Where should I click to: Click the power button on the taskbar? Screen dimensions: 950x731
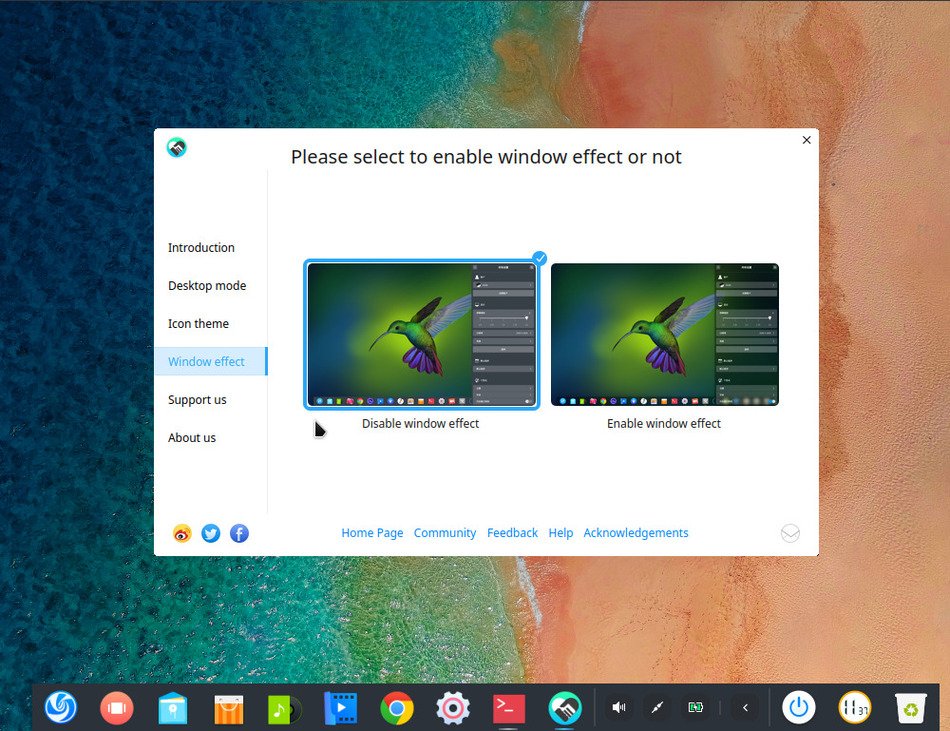799,707
